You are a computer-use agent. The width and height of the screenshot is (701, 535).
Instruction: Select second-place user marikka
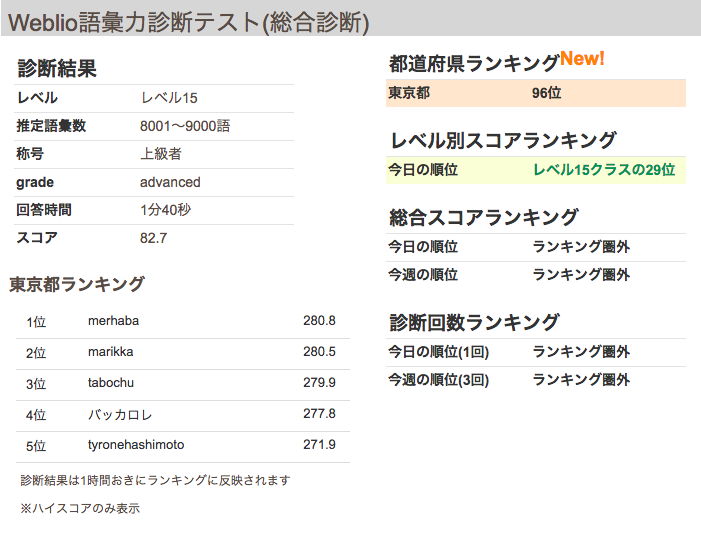tap(110, 352)
